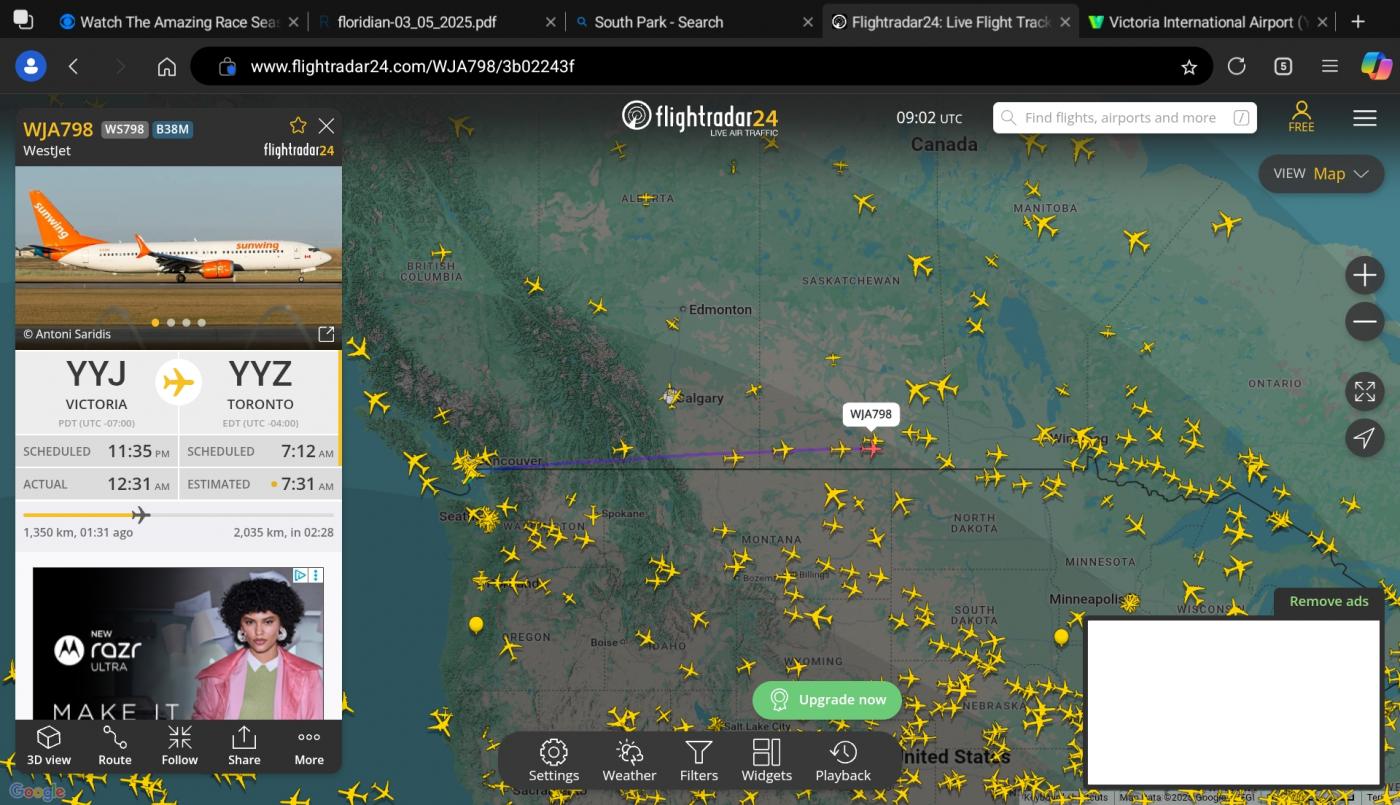Screen dimensions: 1400x805
Task: Close the South Park search tab
Action: (x=808, y=22)
